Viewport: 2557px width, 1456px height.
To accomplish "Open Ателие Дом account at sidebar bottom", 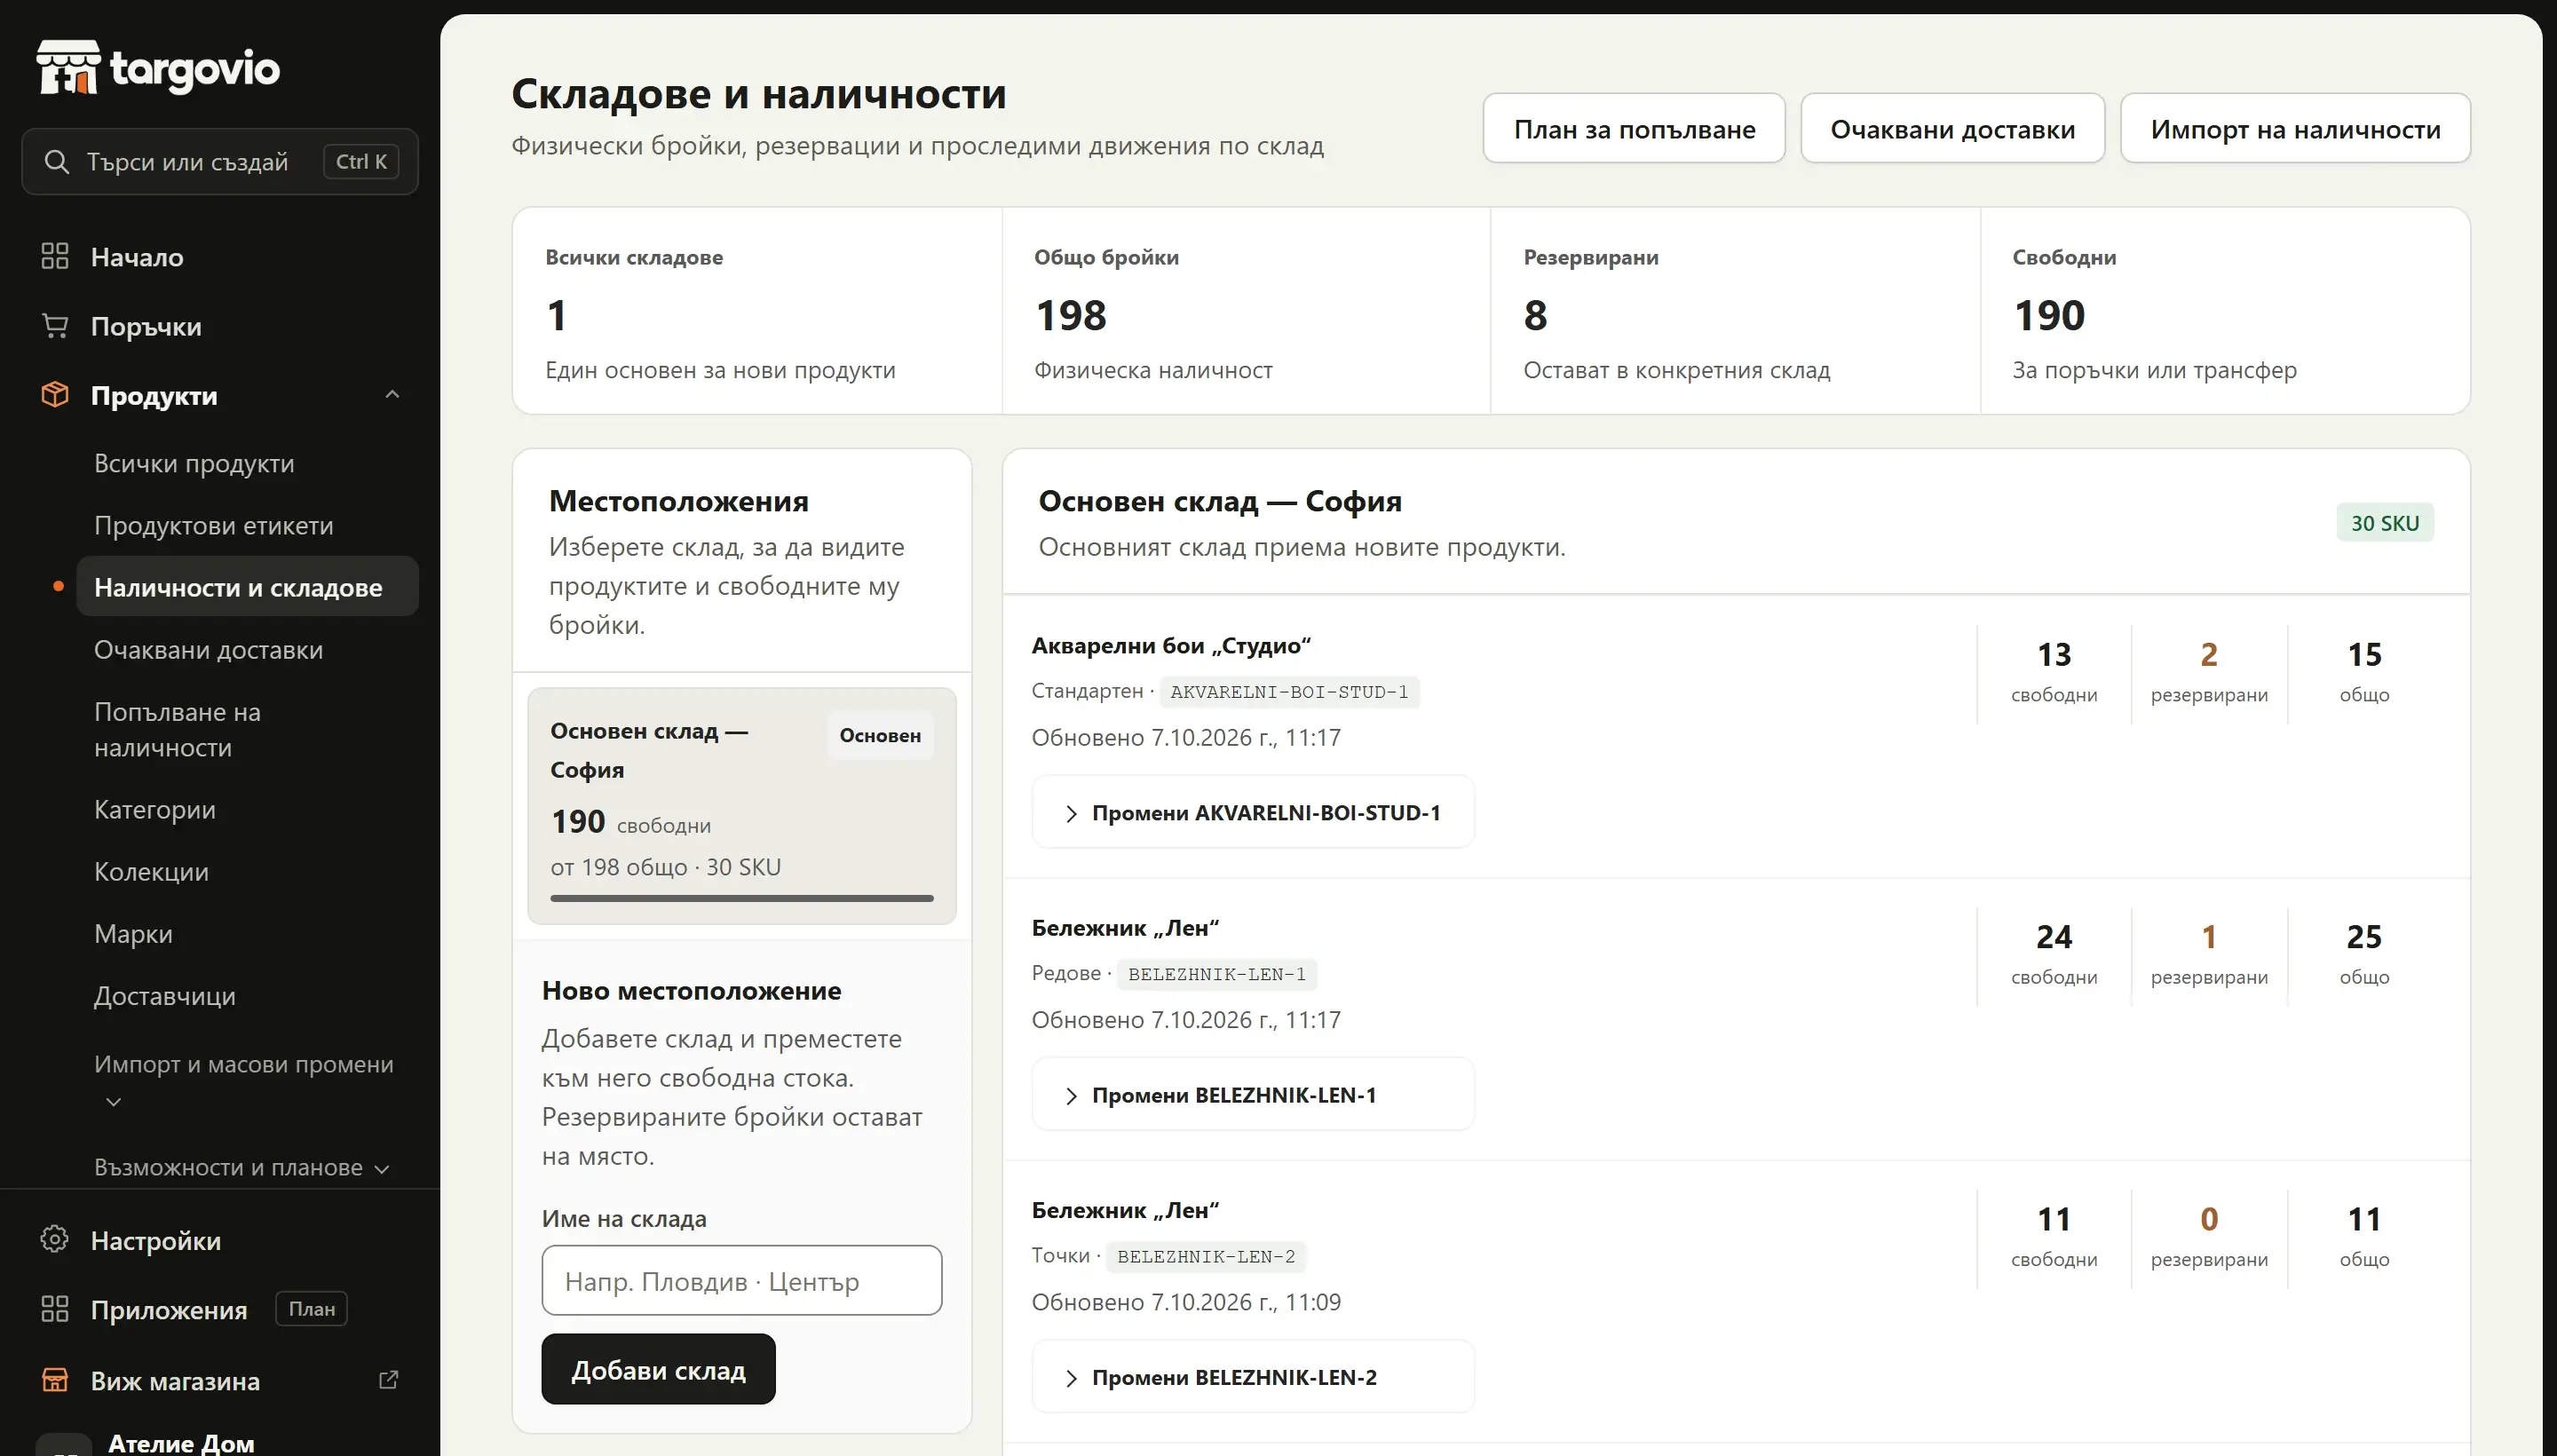I will (x=181, y=1442).
